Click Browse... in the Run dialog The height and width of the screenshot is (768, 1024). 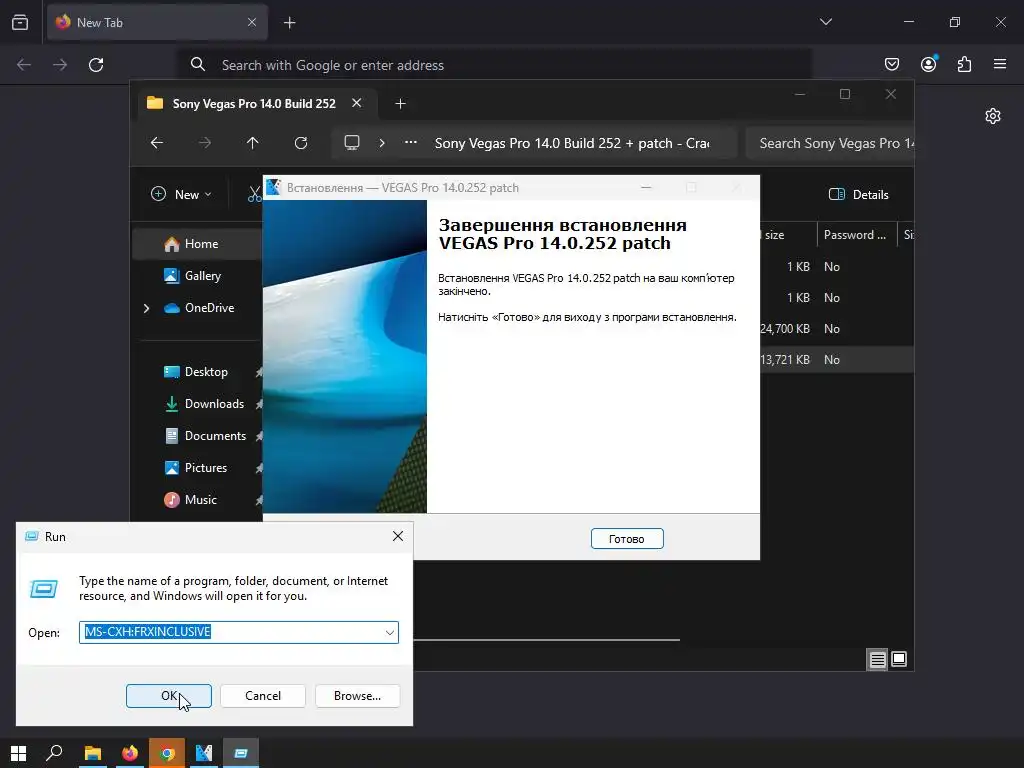coord(357,696)
